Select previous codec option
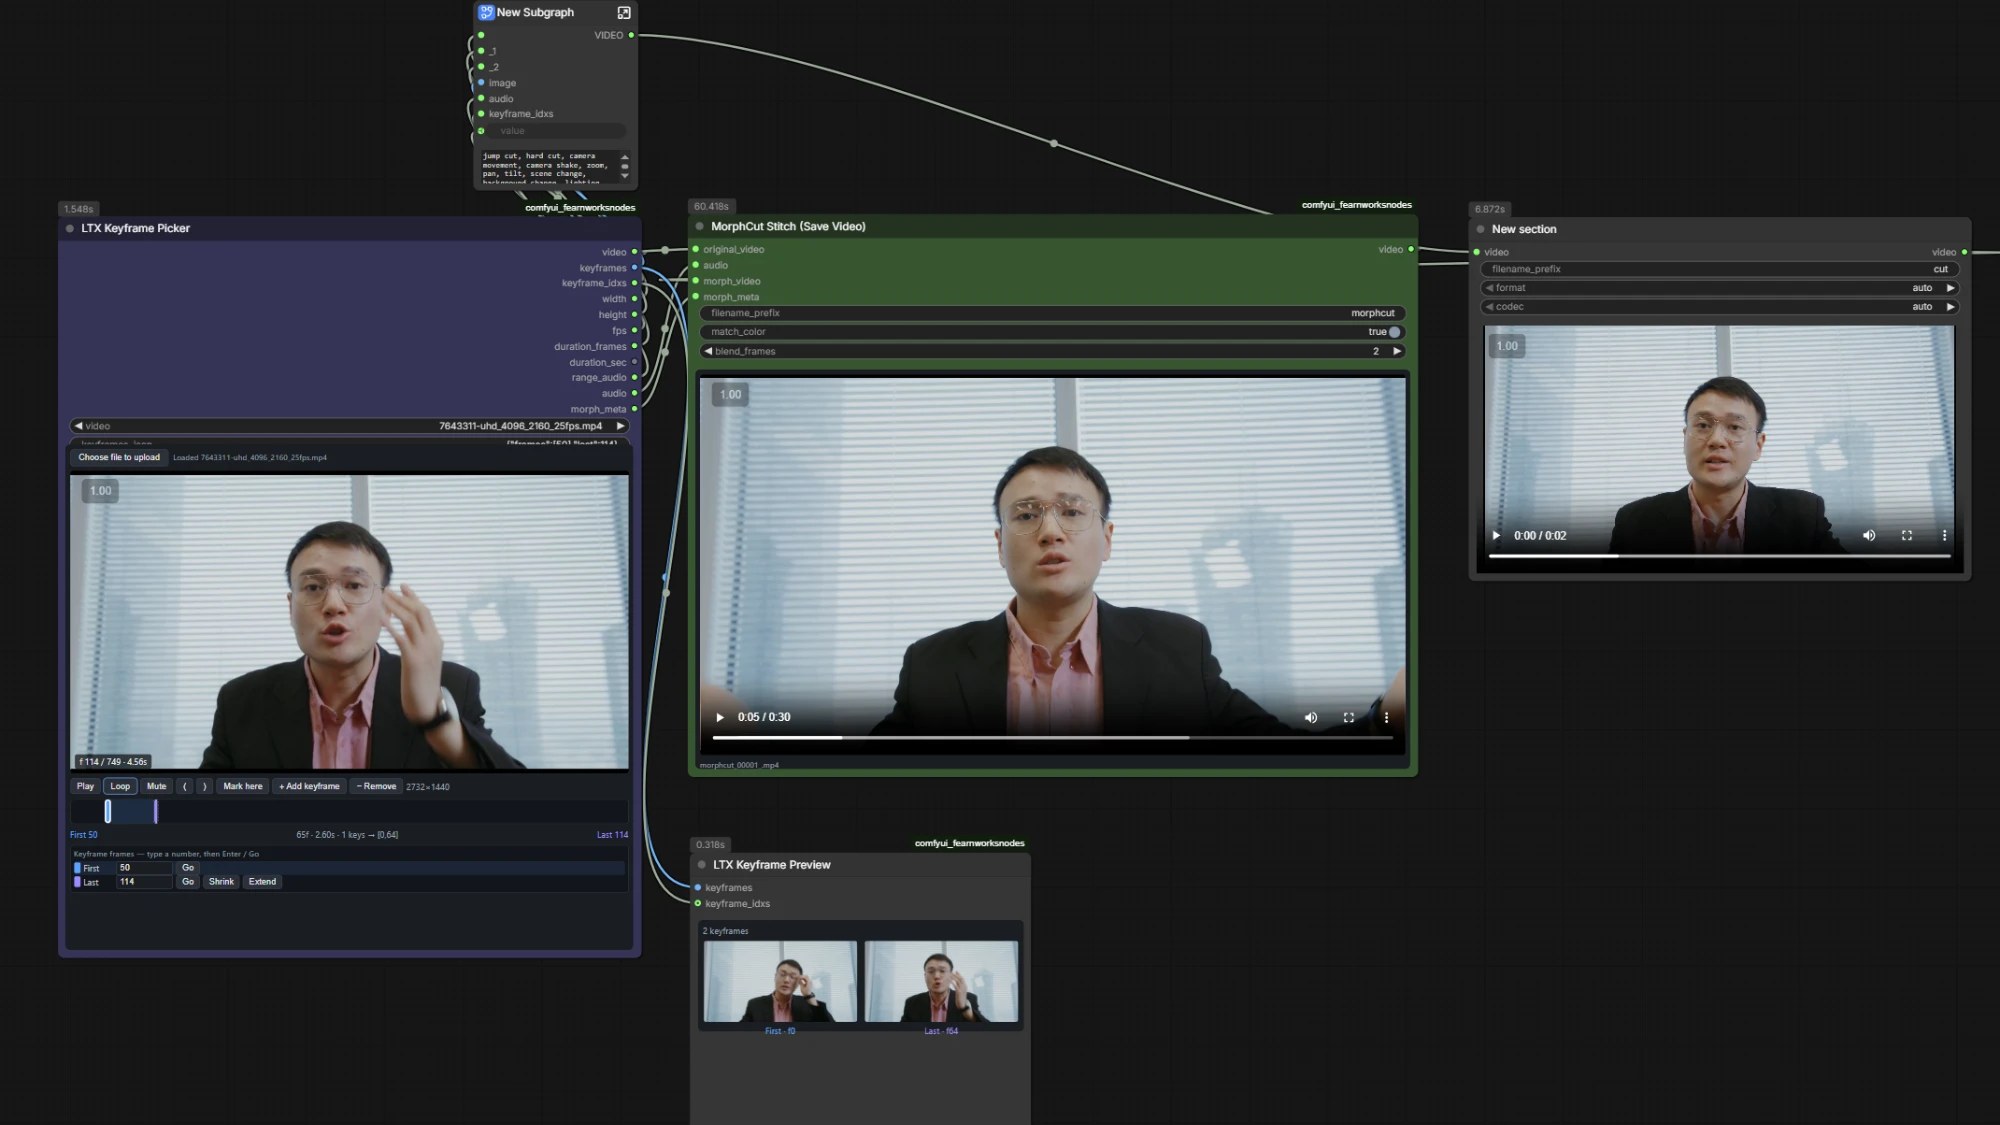This screenshot has height=1125, width=2000. pos(1489,308)
